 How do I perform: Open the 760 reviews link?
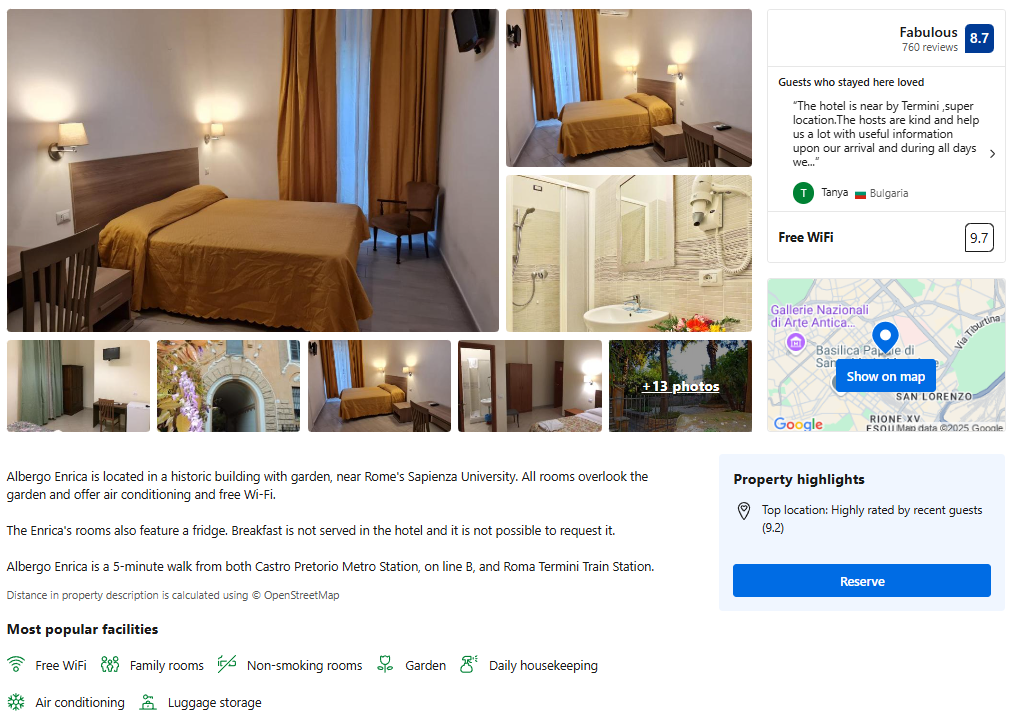[930, 47]
